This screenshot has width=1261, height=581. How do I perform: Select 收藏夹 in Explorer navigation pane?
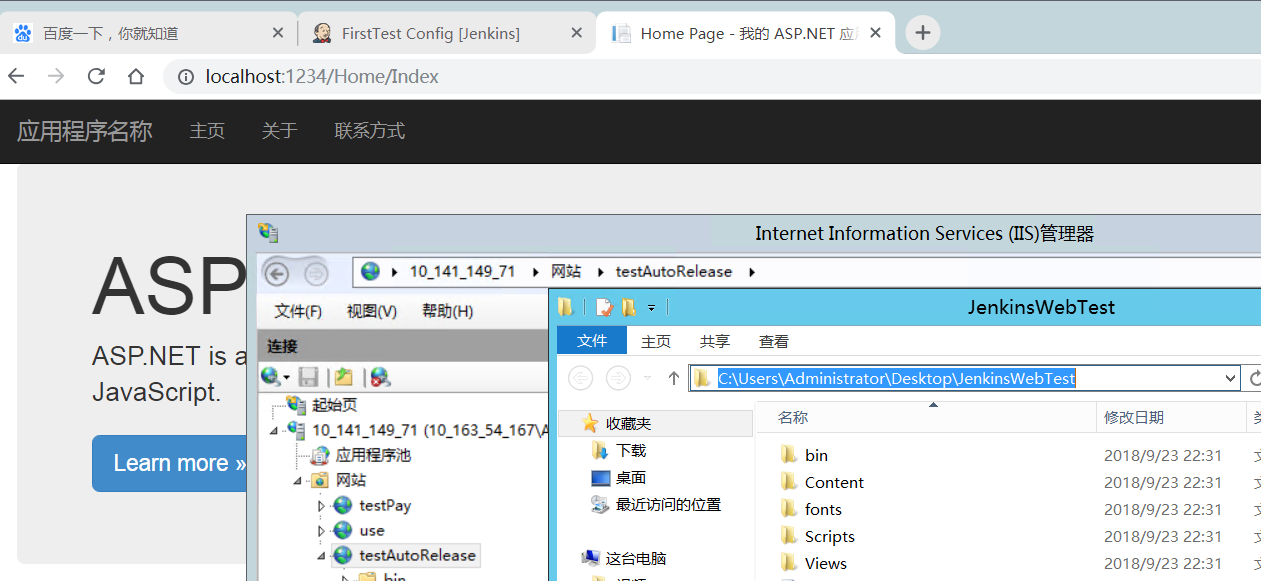[x=628, y=424]
